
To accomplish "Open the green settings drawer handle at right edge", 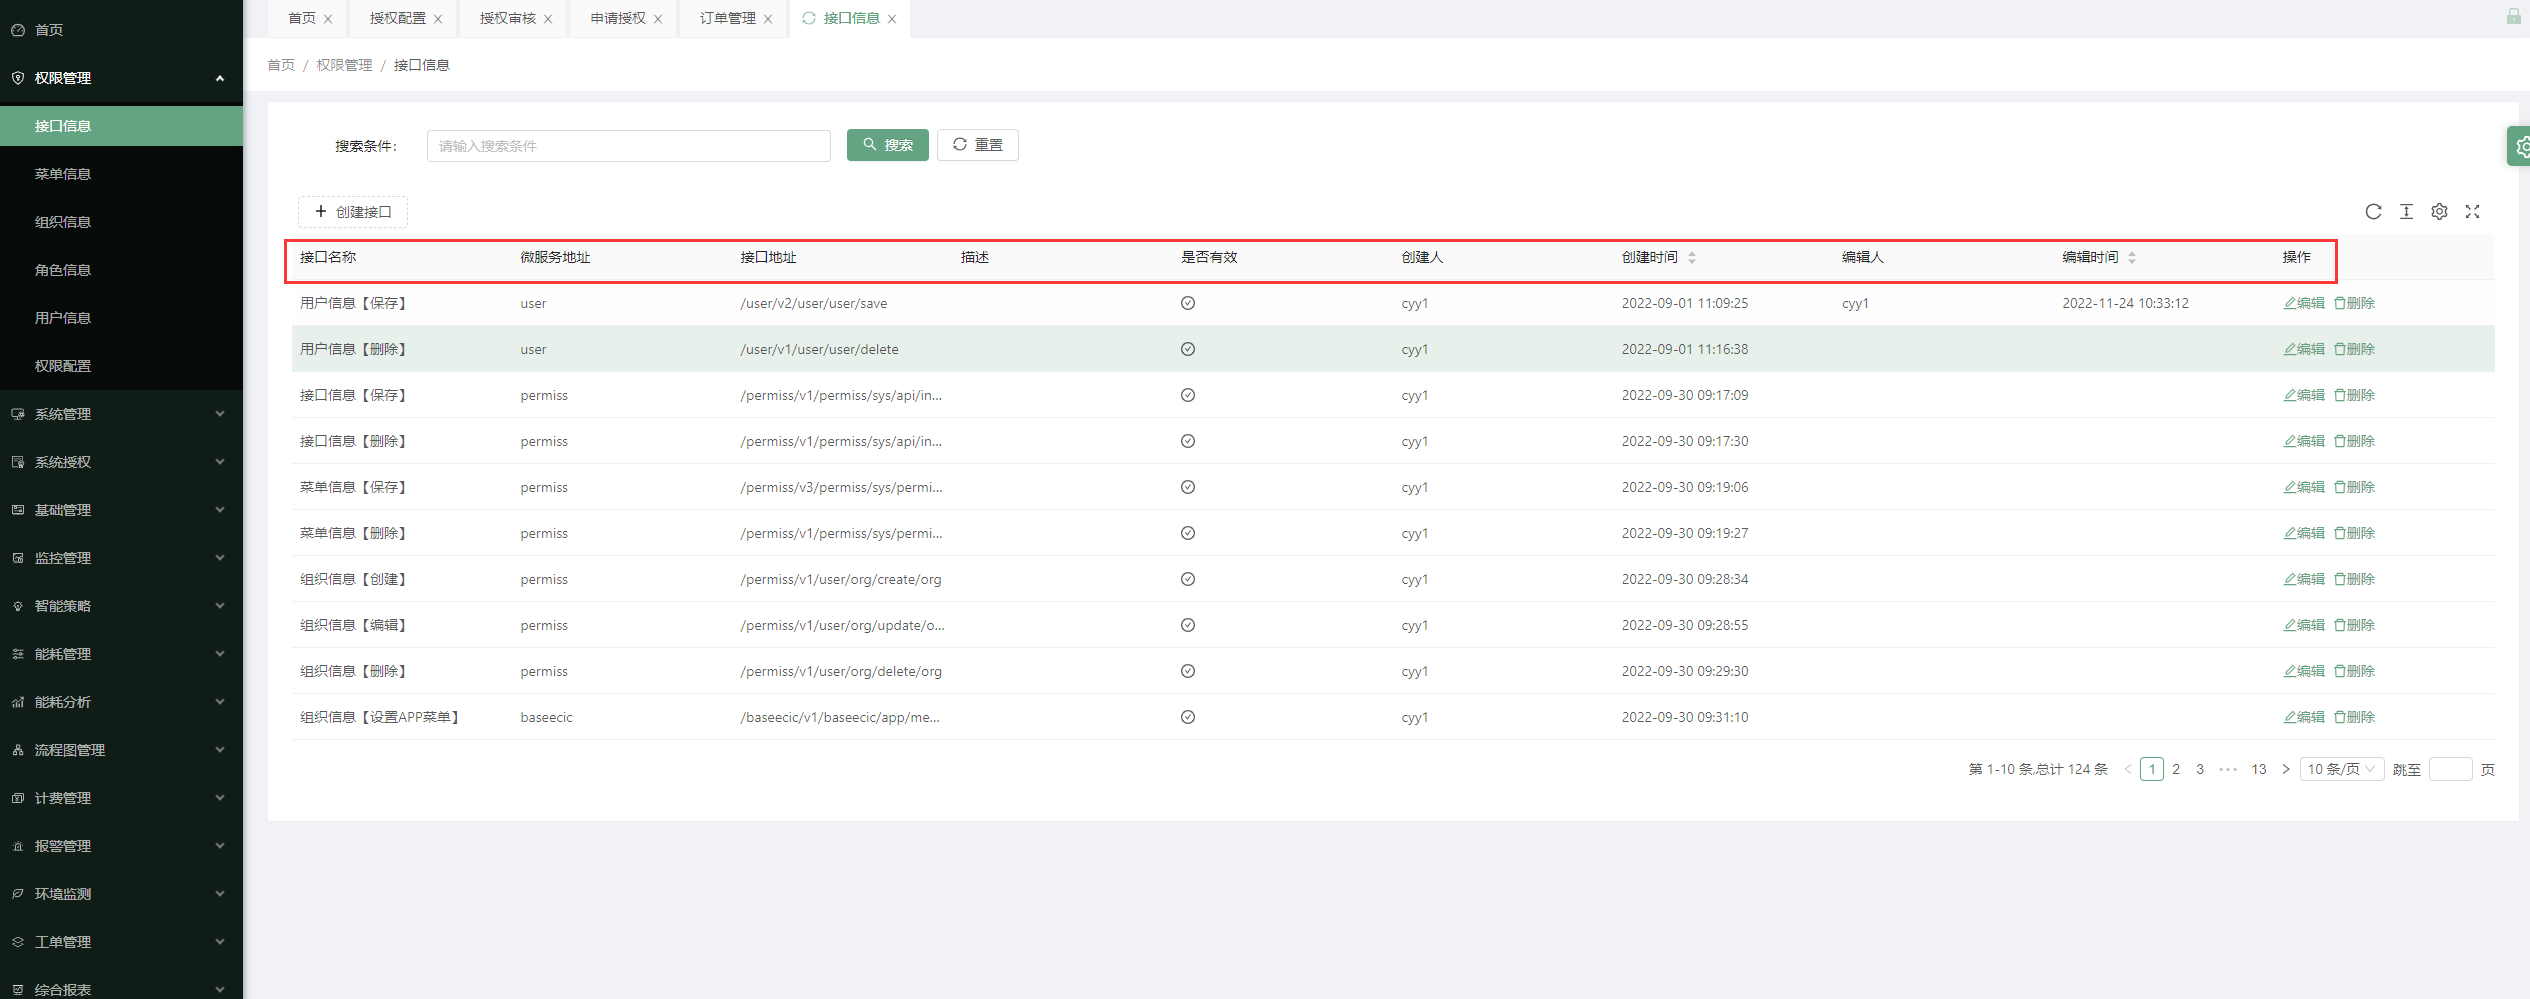I will (2519, 147).
